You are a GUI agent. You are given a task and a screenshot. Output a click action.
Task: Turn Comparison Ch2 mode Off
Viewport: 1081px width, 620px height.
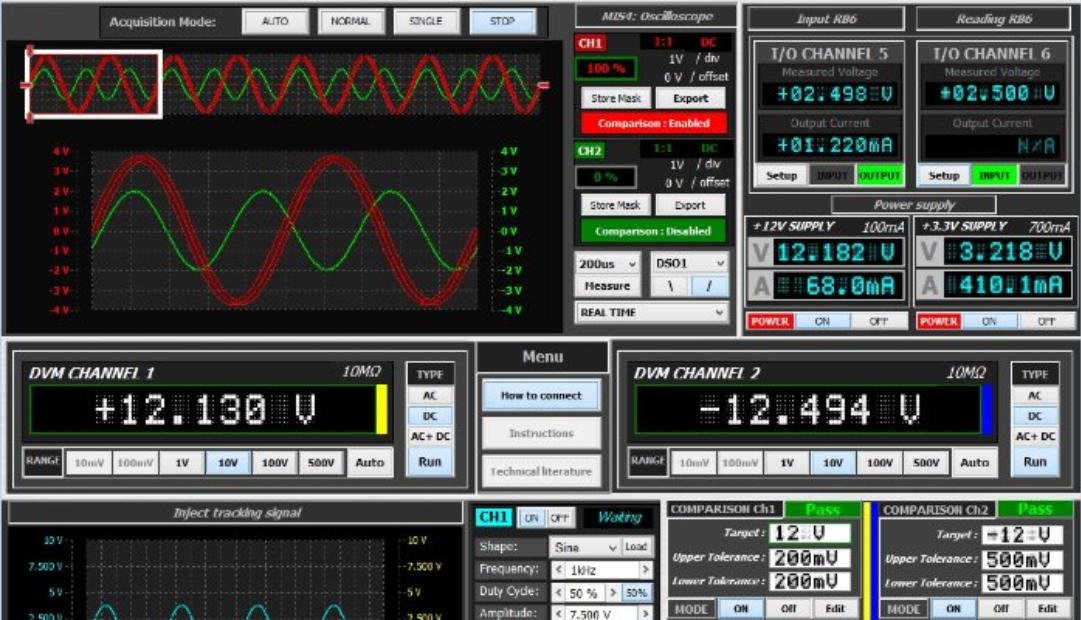pos(1000,608)
